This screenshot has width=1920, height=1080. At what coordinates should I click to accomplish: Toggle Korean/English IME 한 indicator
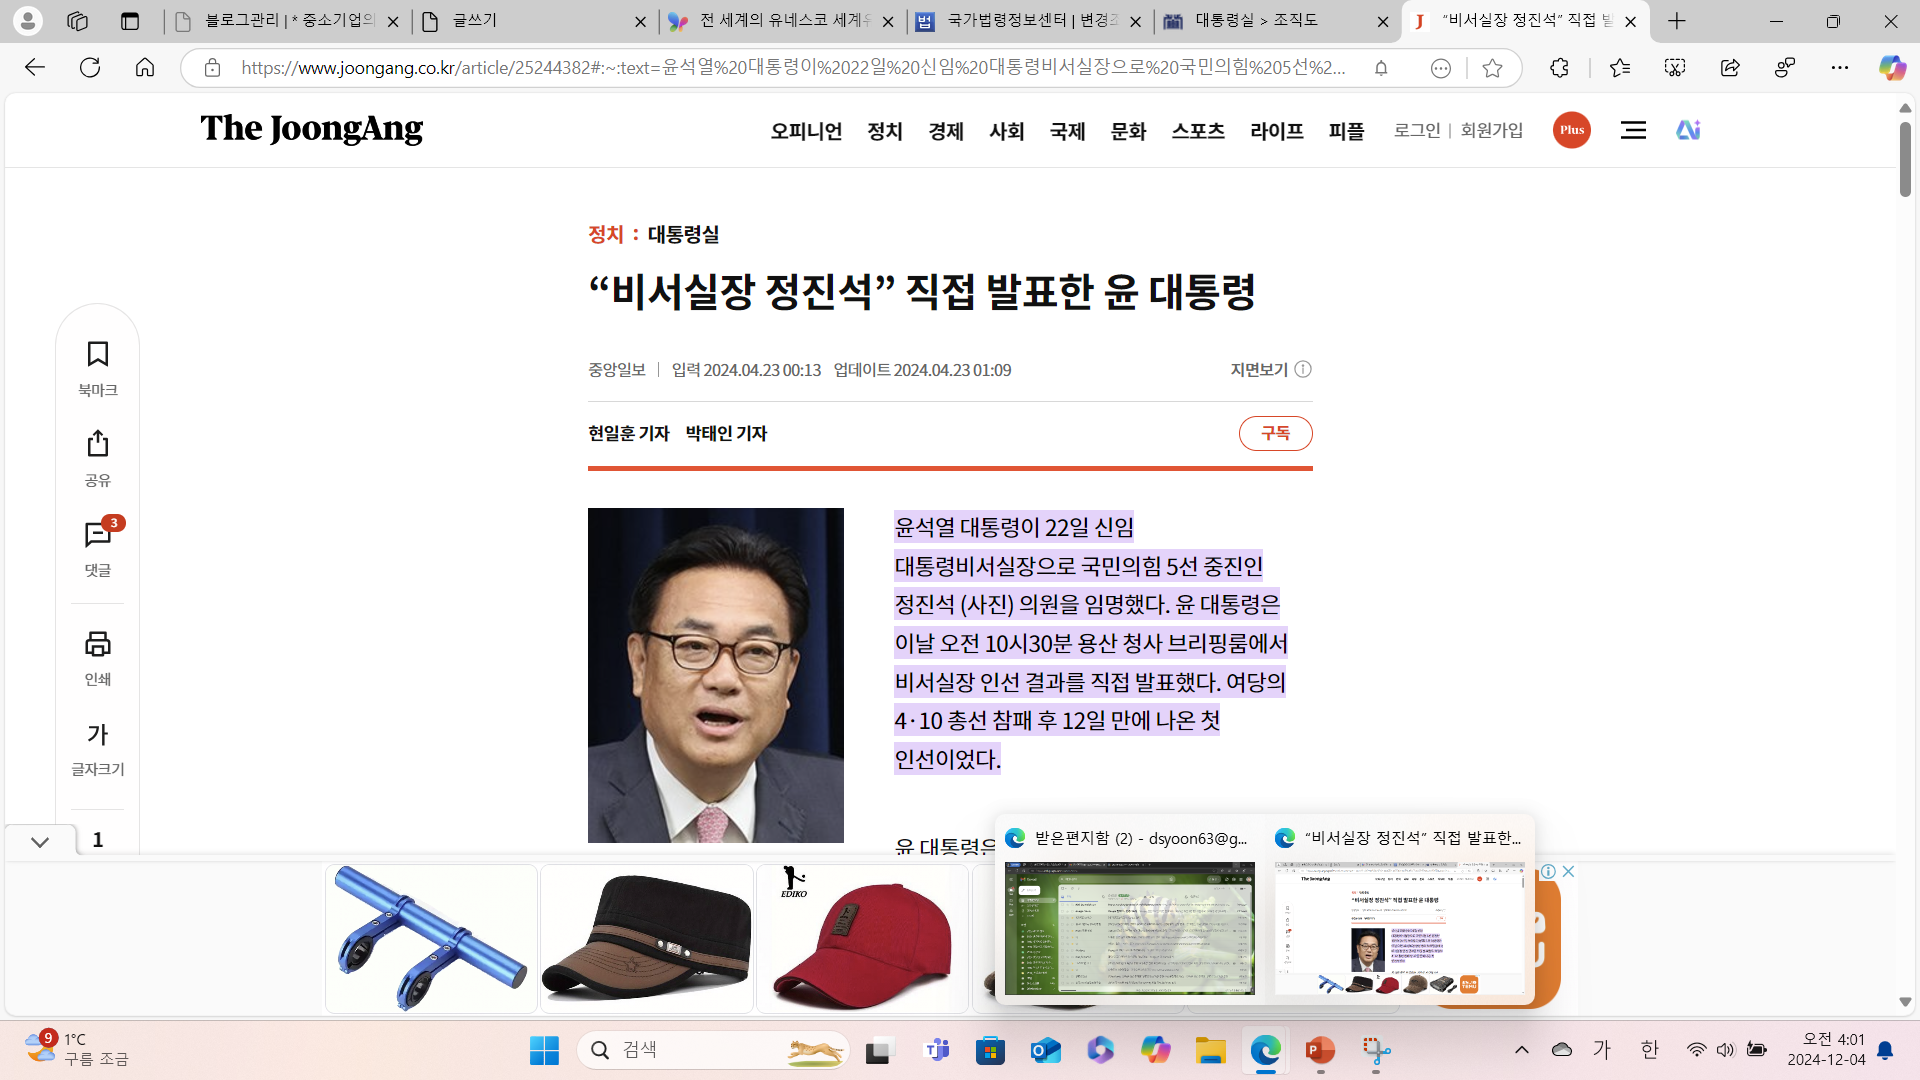[1649, 1049]
